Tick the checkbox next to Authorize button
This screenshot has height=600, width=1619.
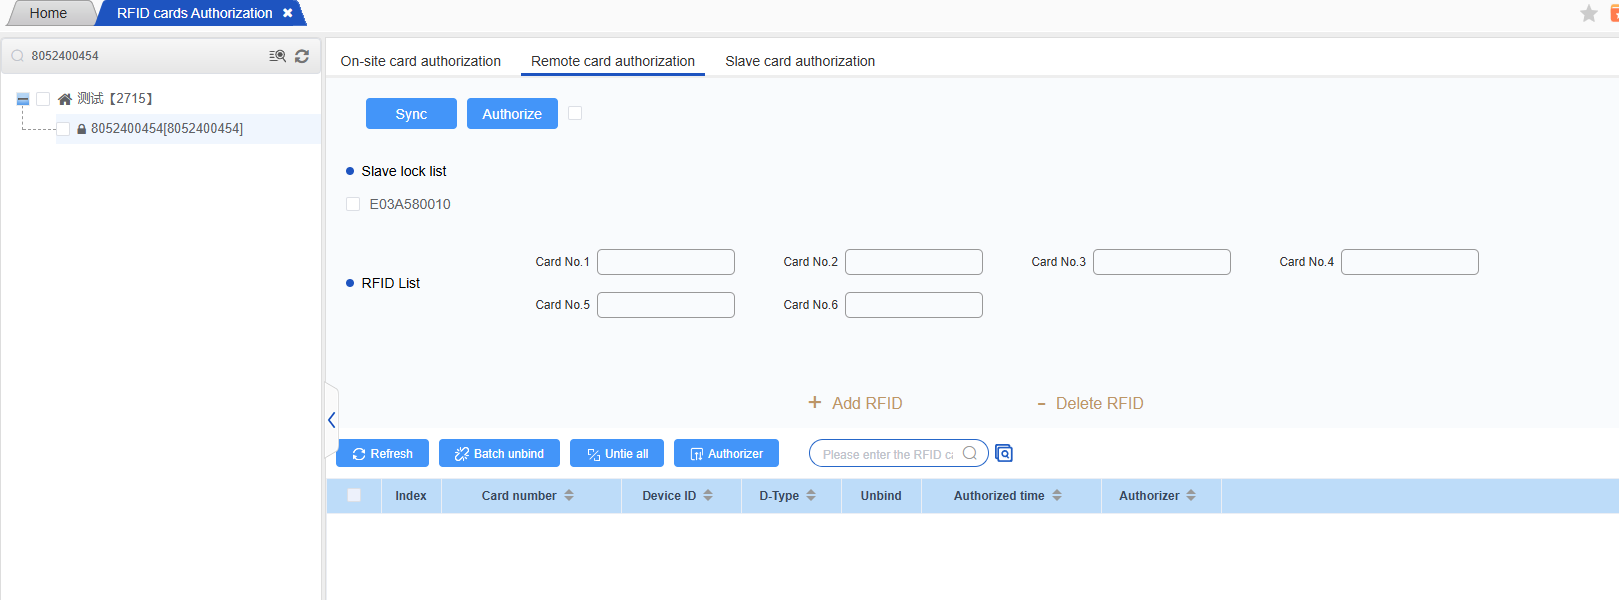(x=575, y=113)
